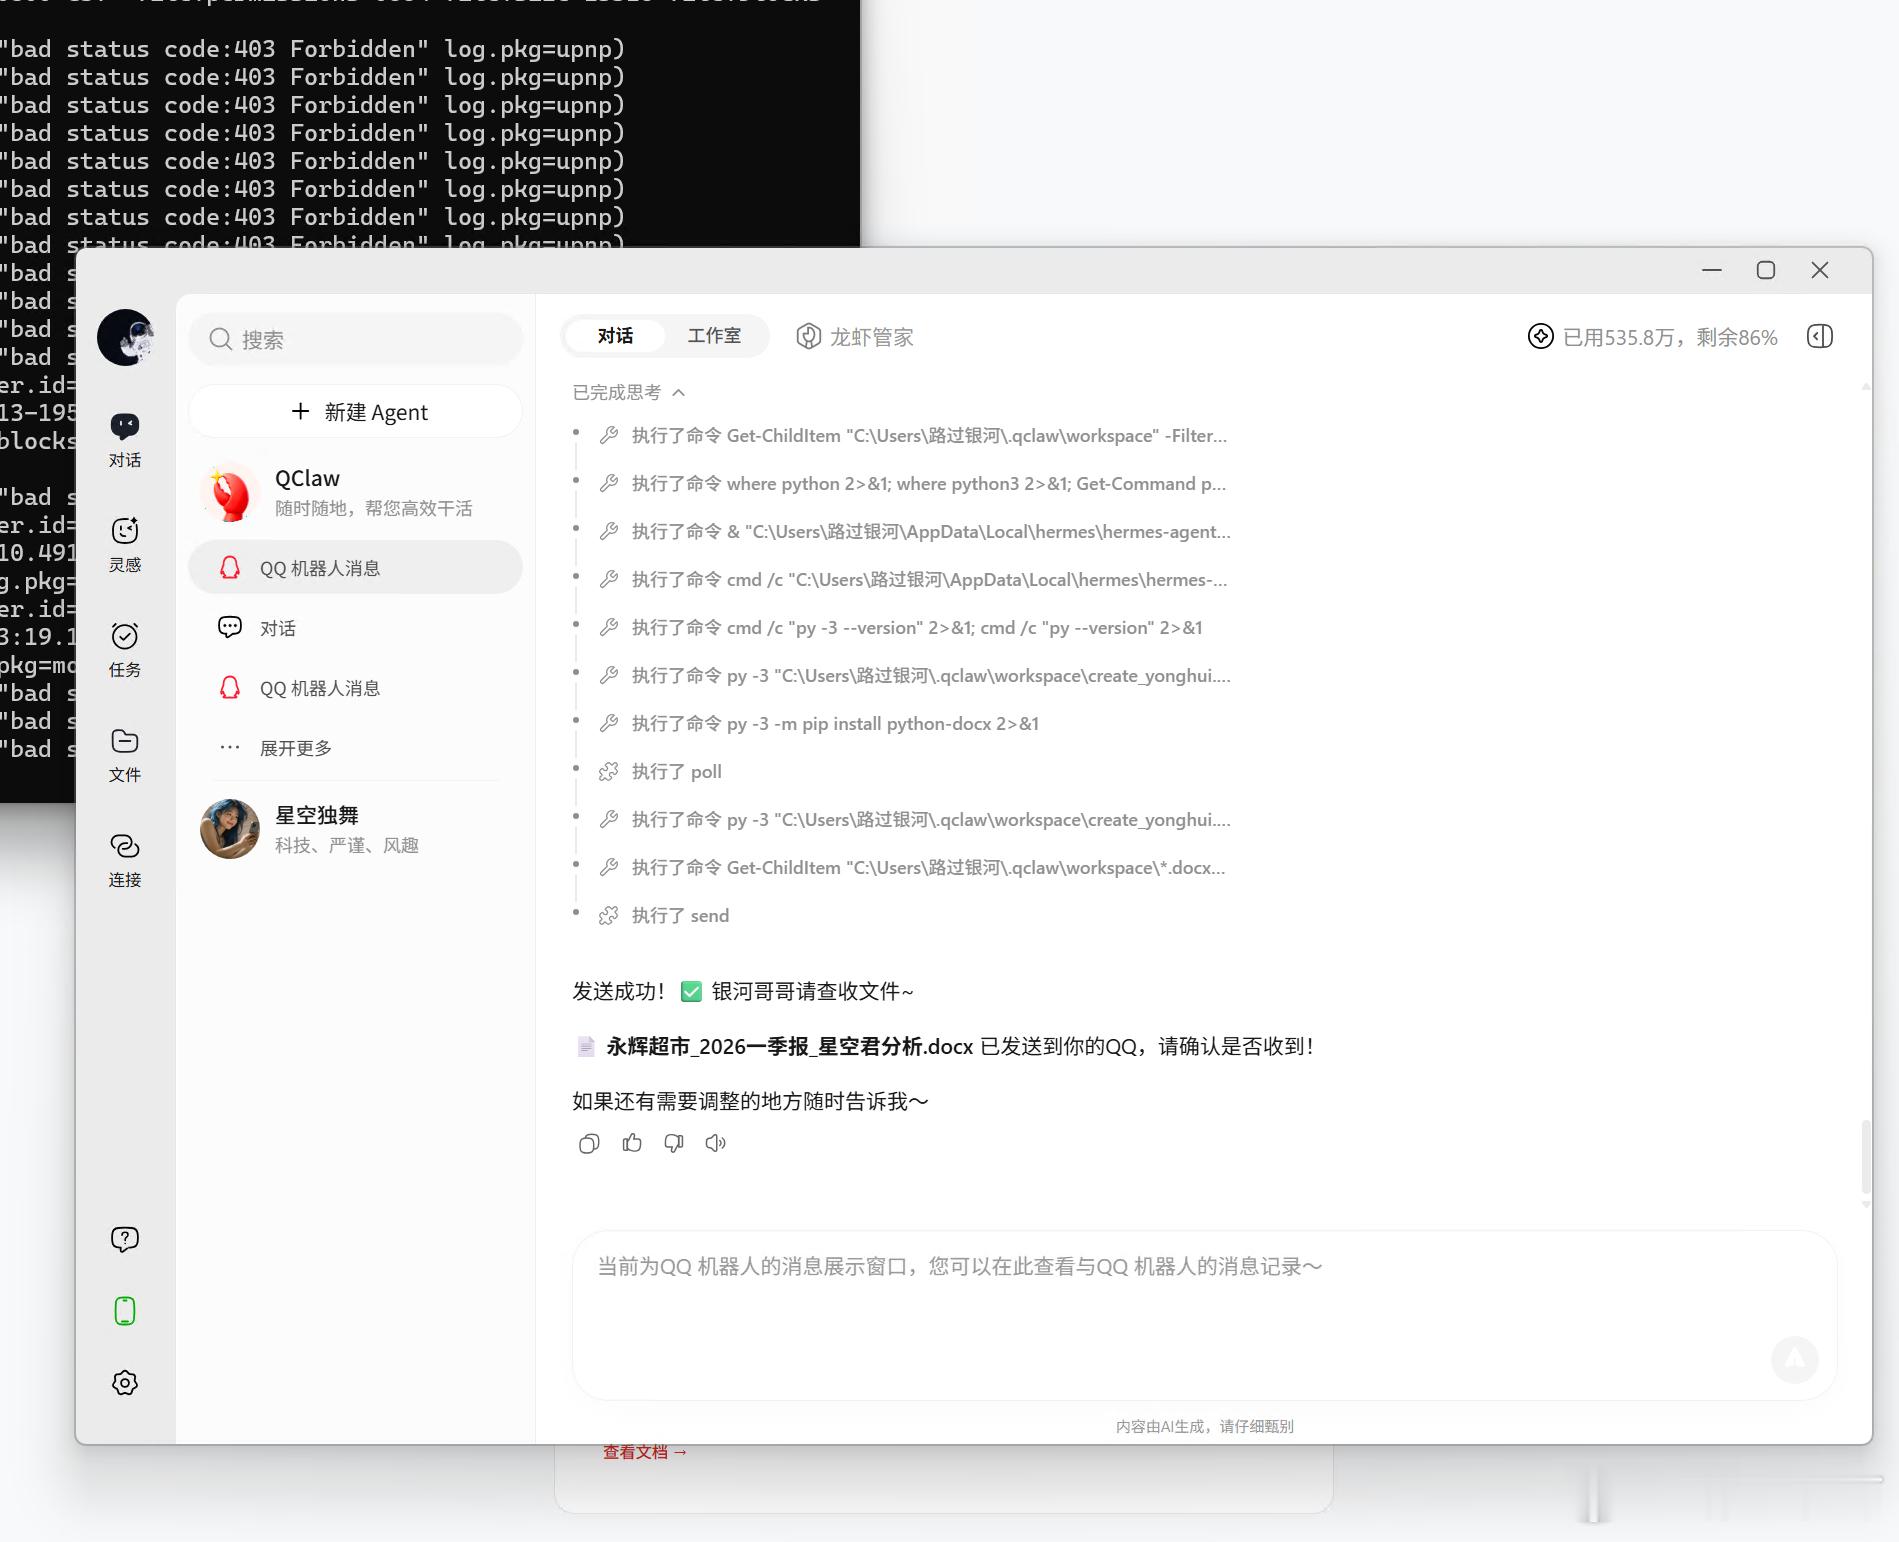Screen dimensions: 1899x1542
Task: Collapse the 已完成思考 section
Action: 679,393
